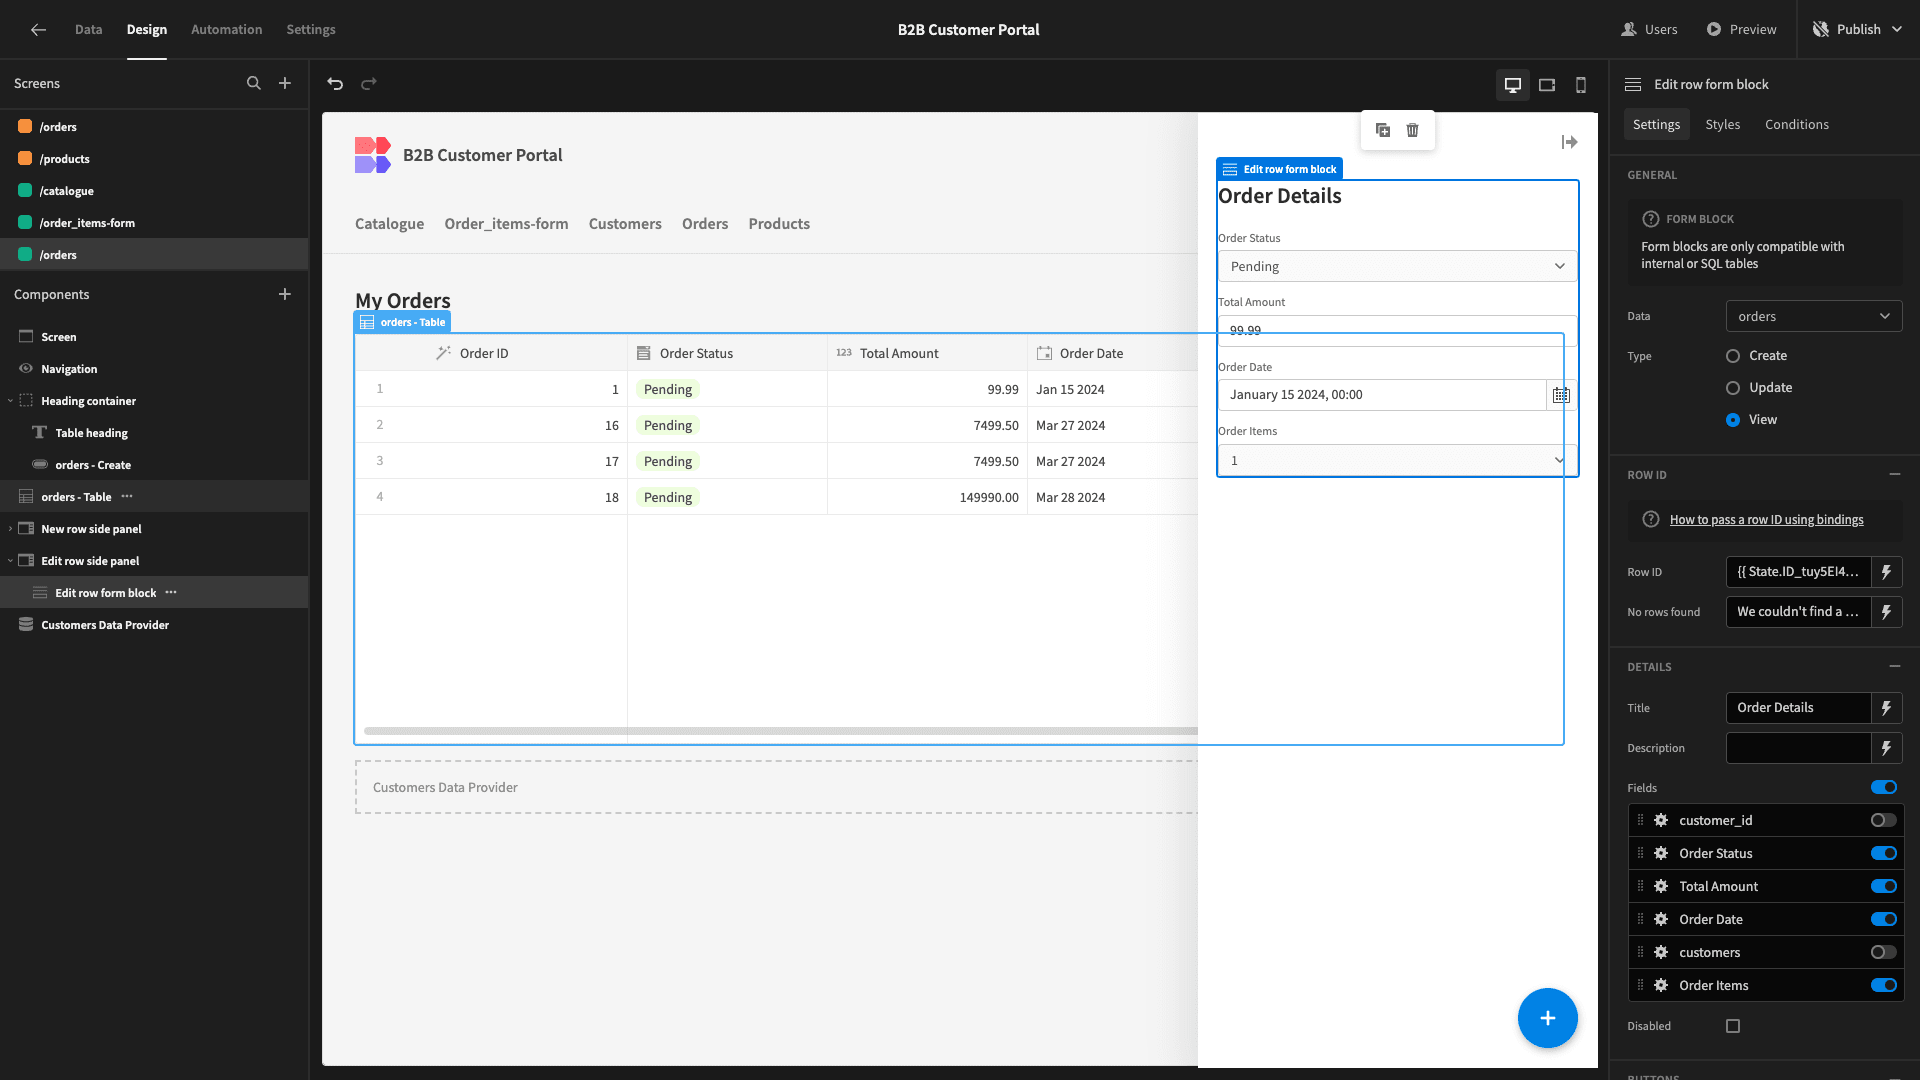Open Title binding lightning icon
This screenshot has height=1080, width=1920.
click(1887, 708)
